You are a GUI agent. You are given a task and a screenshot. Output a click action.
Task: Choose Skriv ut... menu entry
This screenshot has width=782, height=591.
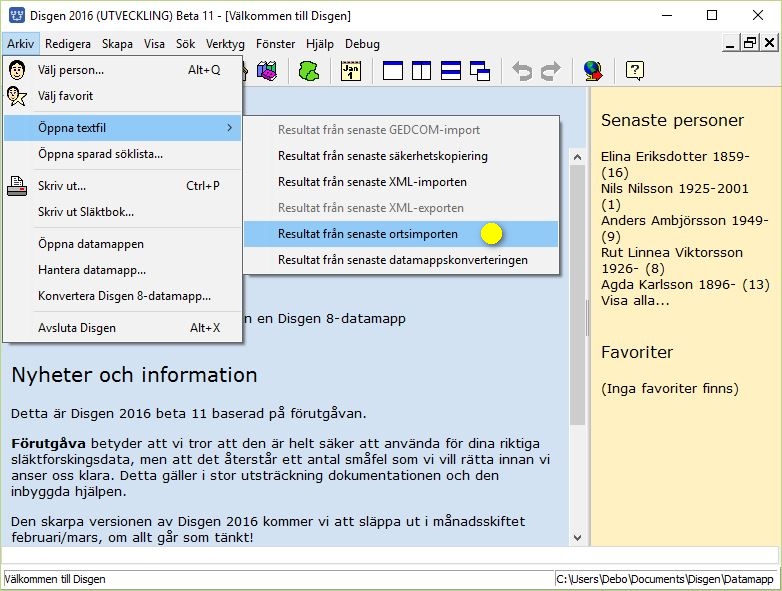123,186
